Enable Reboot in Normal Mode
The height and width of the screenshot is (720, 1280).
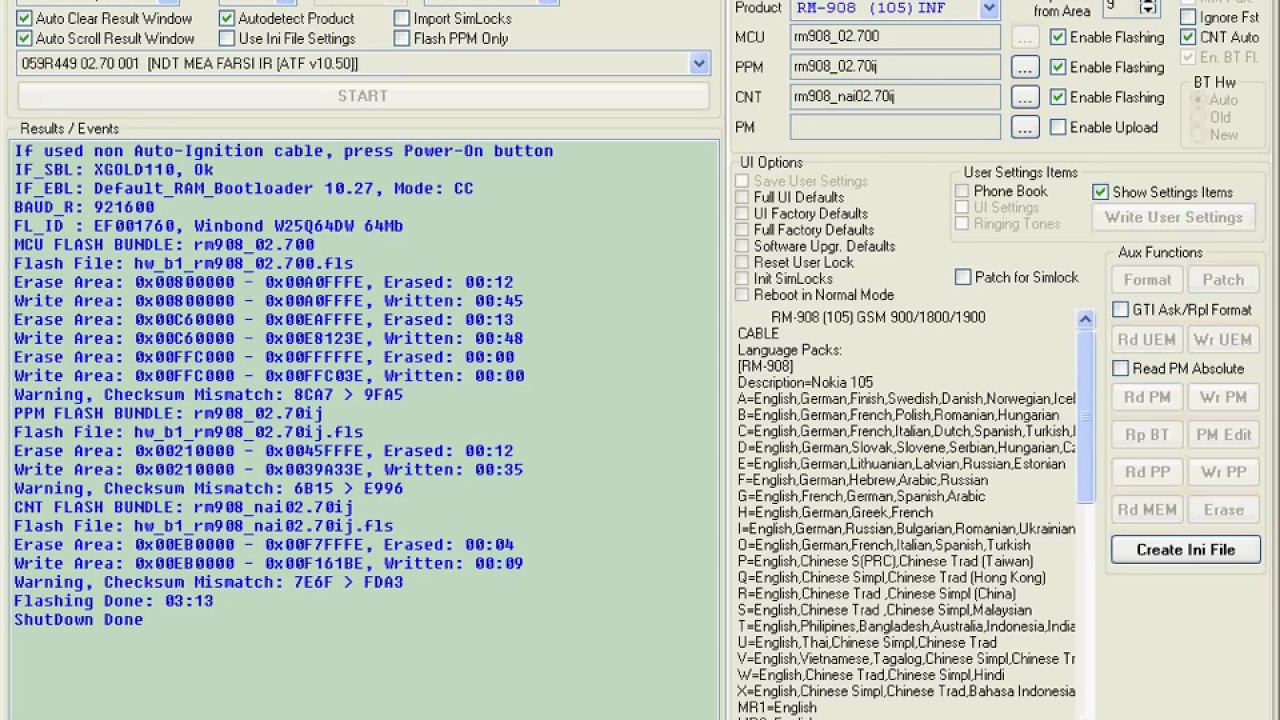tap(742, 294)
